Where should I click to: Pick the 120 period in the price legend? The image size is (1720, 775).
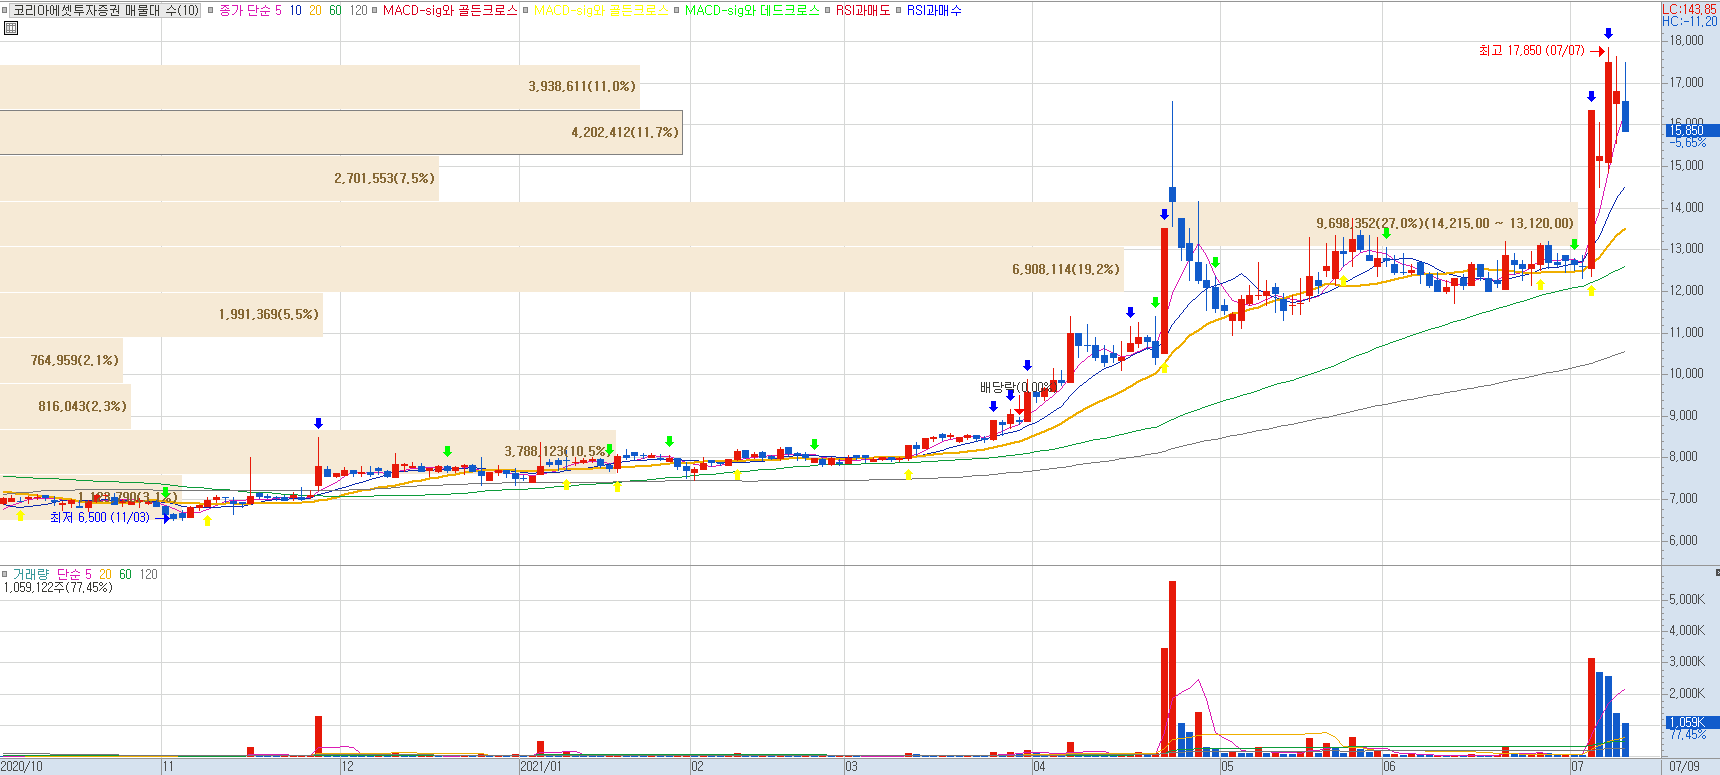pyautogui.click(x=358, y=10)
